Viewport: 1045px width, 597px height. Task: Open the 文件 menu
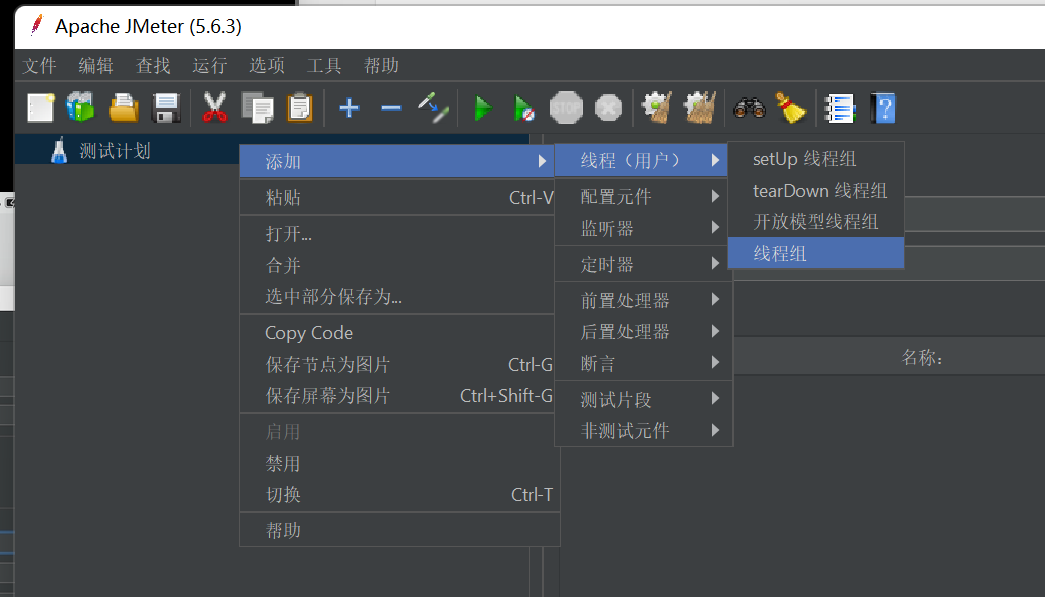click(x=39, y=65)
